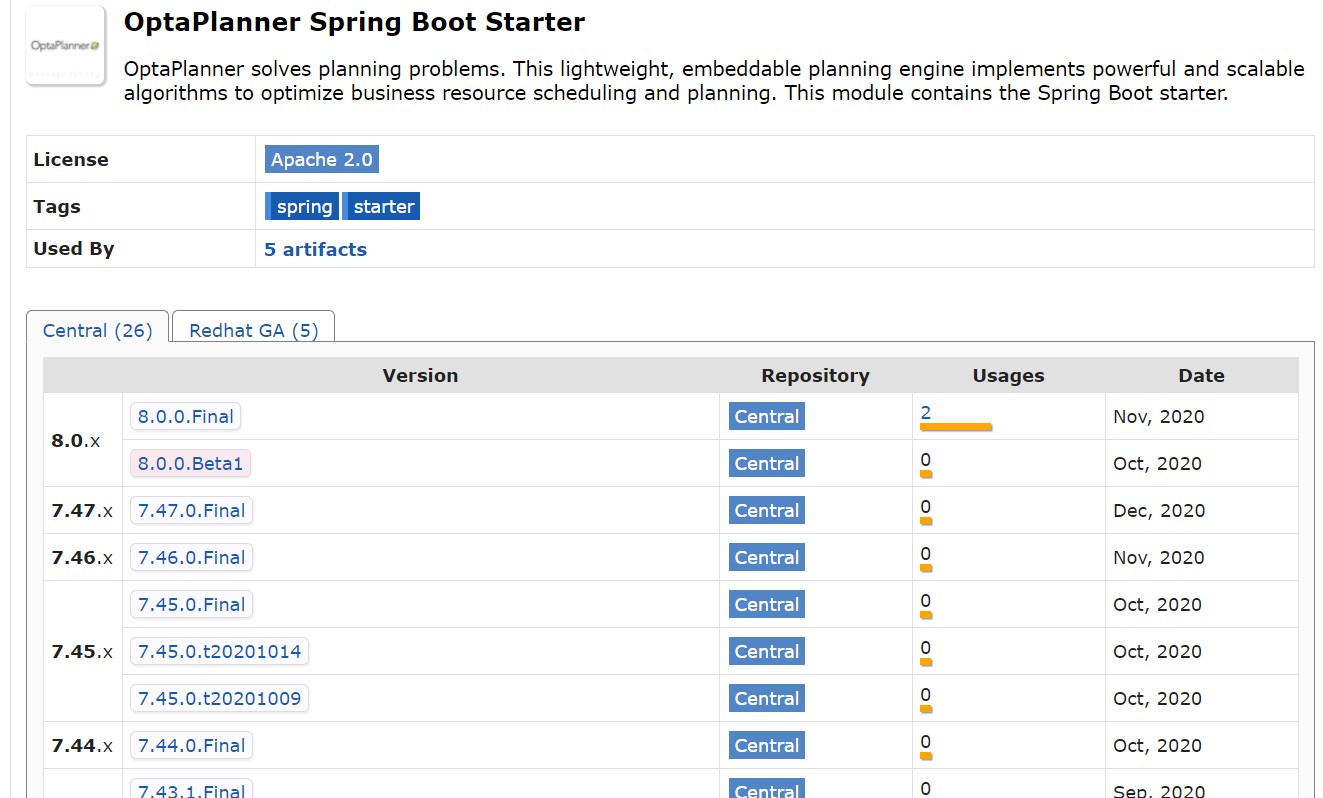
Task: Open version 7.45.0.t20201014
Action: tap(219, 651)
